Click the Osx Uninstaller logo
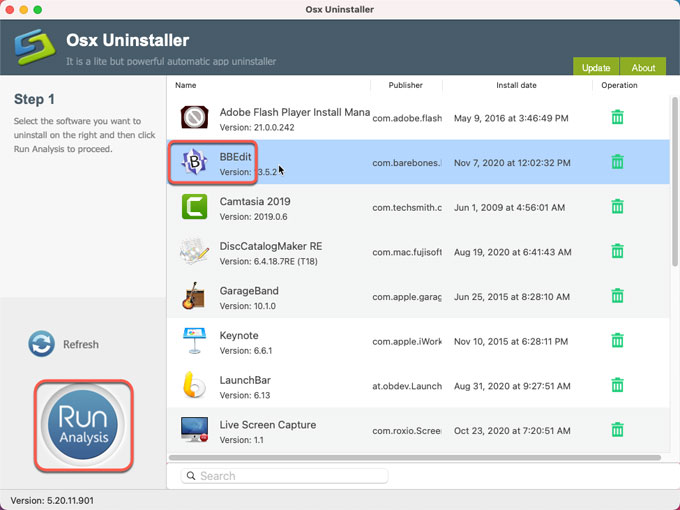This screenshot has height=510, width=680. [35, 47]
